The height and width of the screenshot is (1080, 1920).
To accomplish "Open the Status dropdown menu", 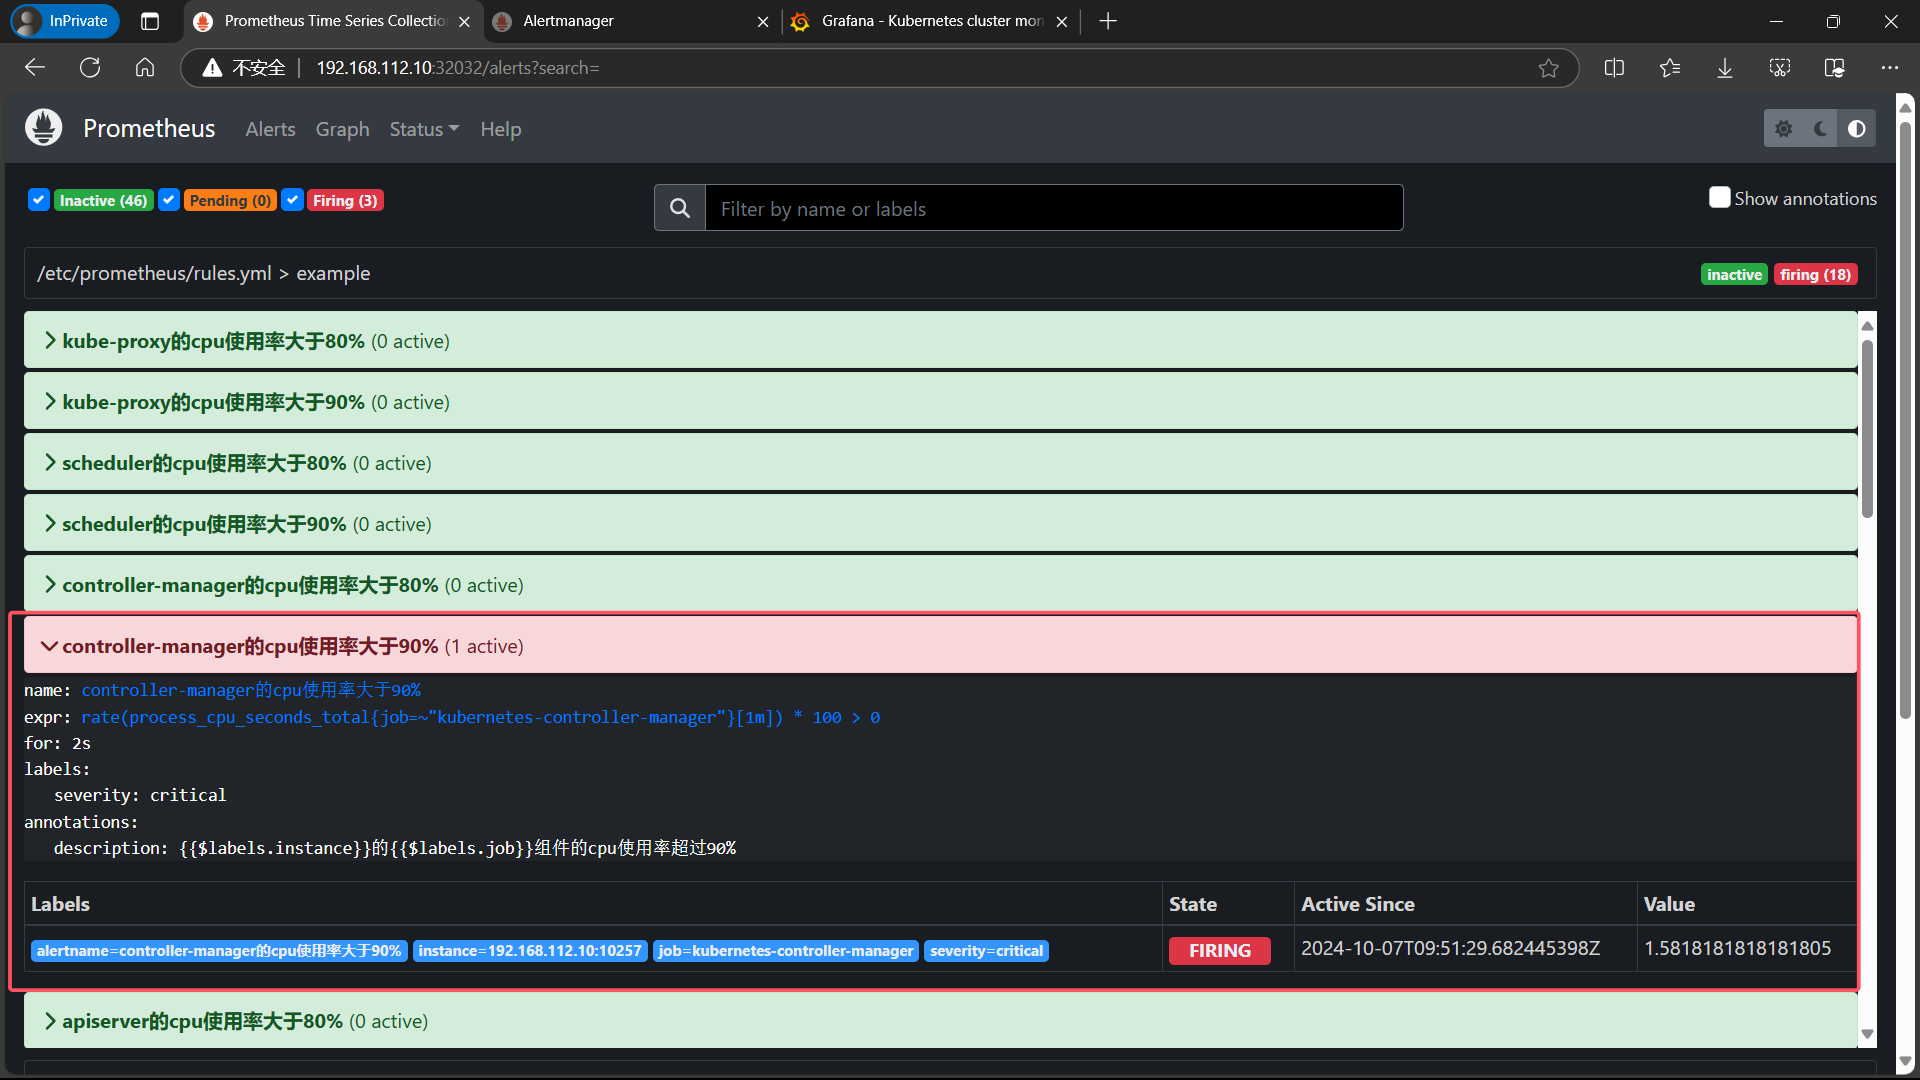I will pyautogui.click(x=424, y=129).
